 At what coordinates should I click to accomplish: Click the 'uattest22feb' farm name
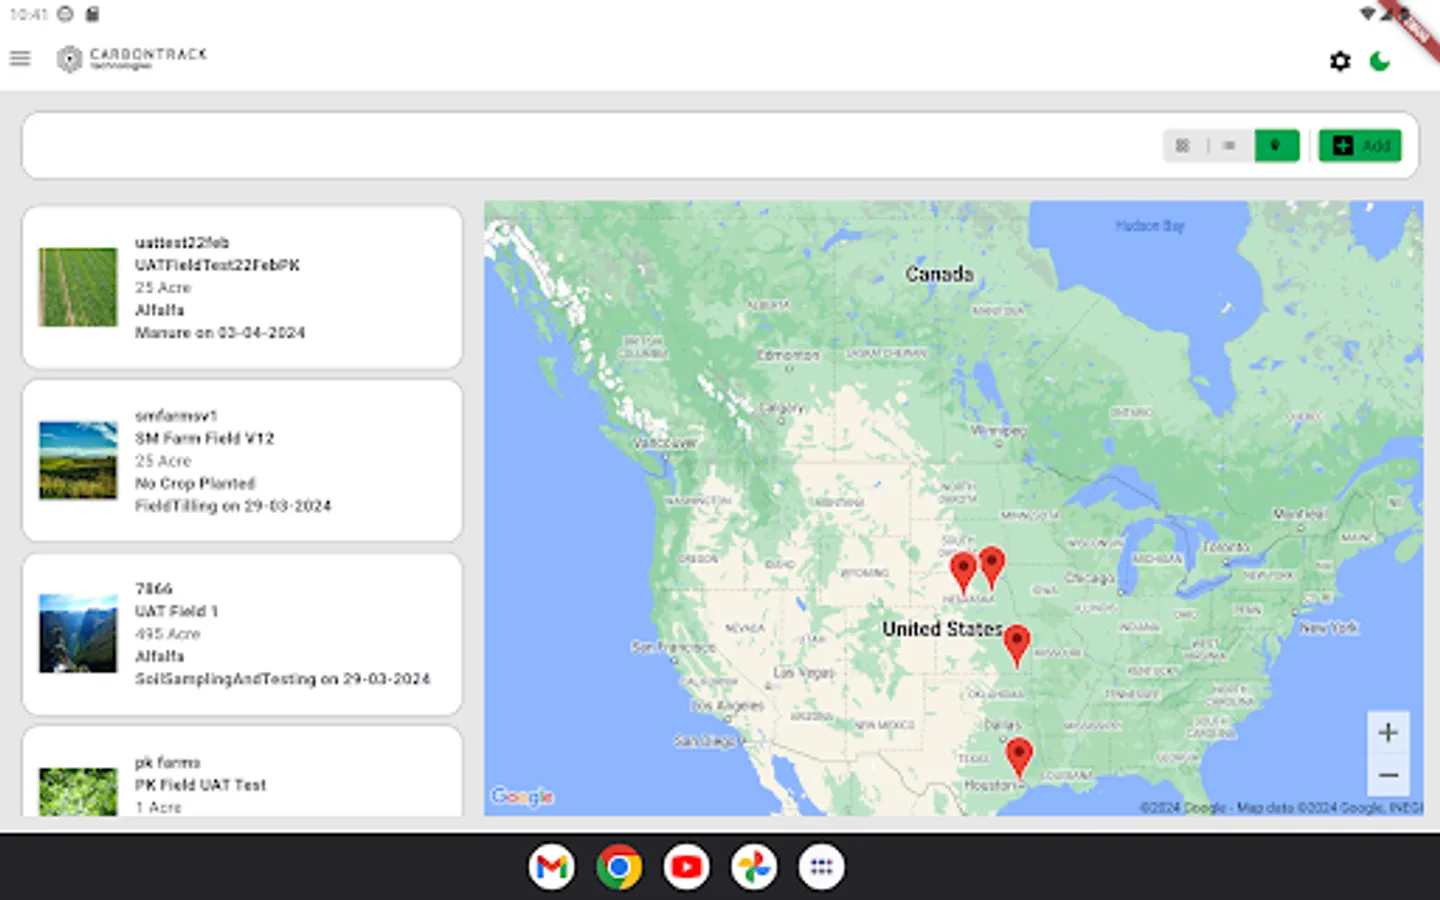point(182,242)
